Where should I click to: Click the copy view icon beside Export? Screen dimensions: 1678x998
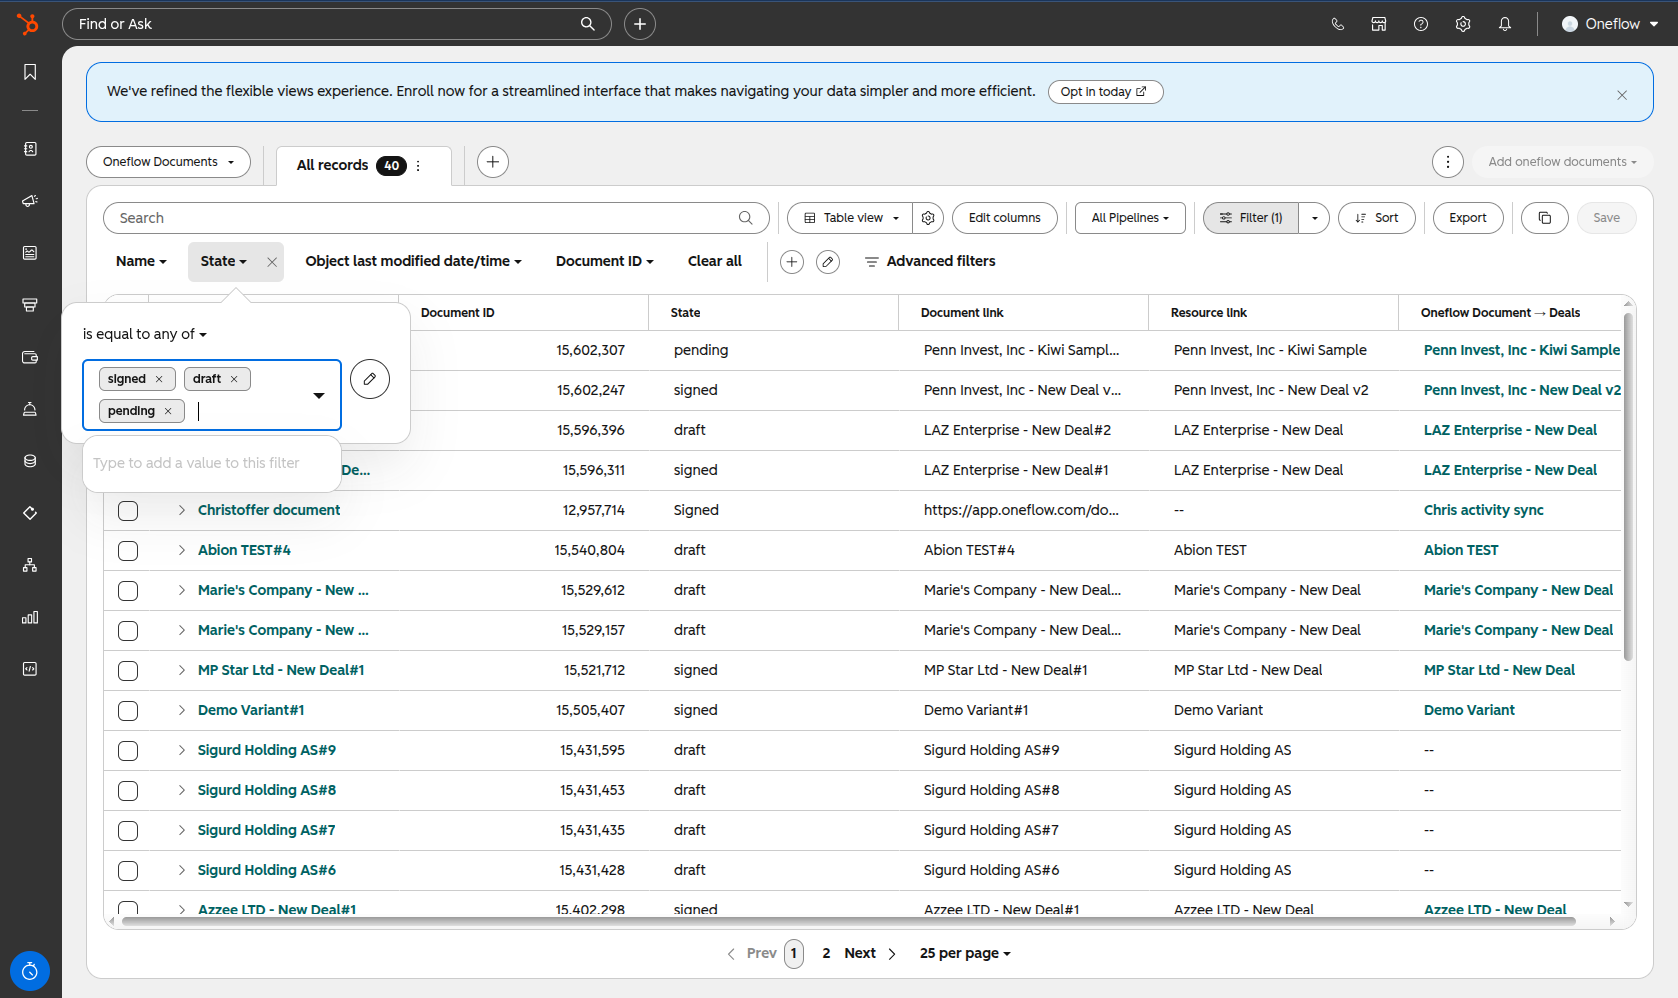pyautogui.click(x=1545, y=218)
